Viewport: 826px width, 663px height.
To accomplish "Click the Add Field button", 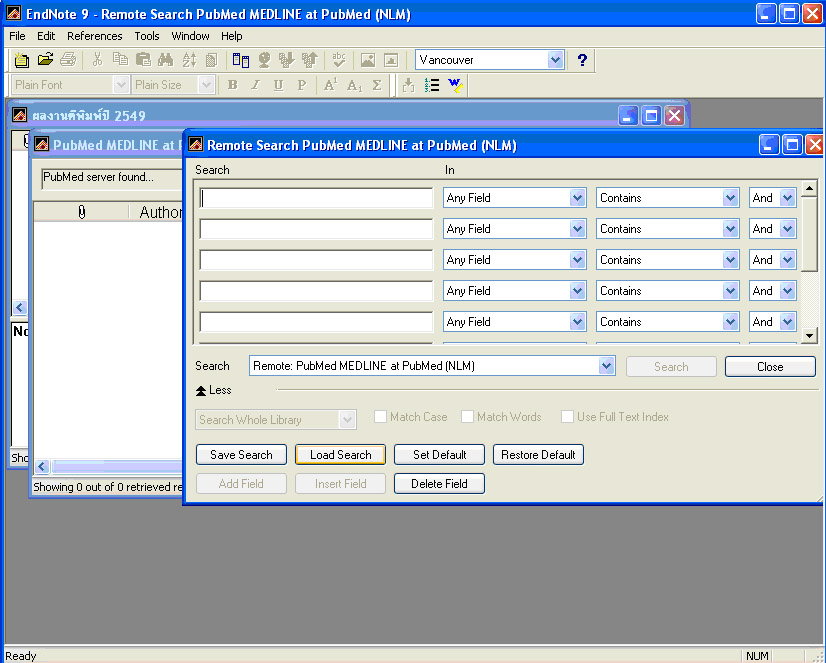I will [x=241, y=483].
